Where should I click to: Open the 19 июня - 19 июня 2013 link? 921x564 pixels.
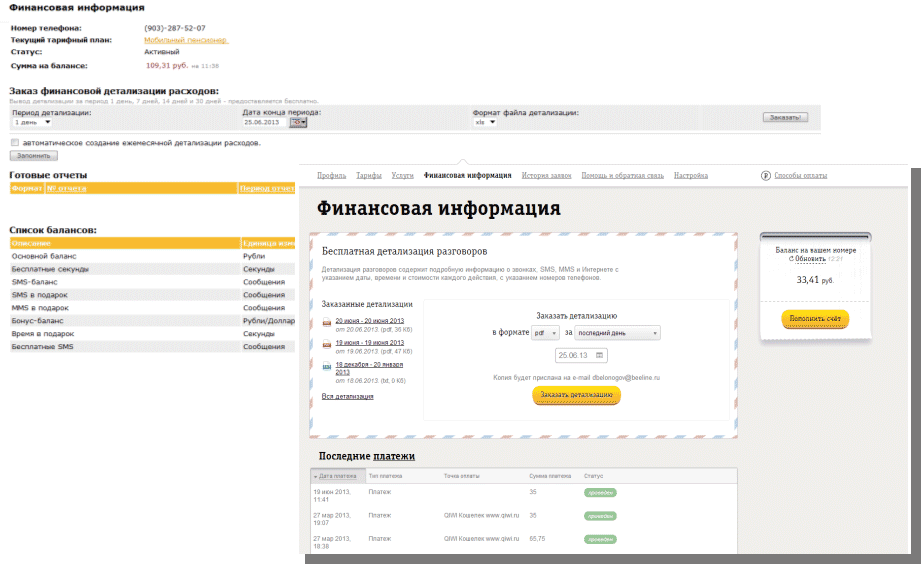[x=369, y=343]
